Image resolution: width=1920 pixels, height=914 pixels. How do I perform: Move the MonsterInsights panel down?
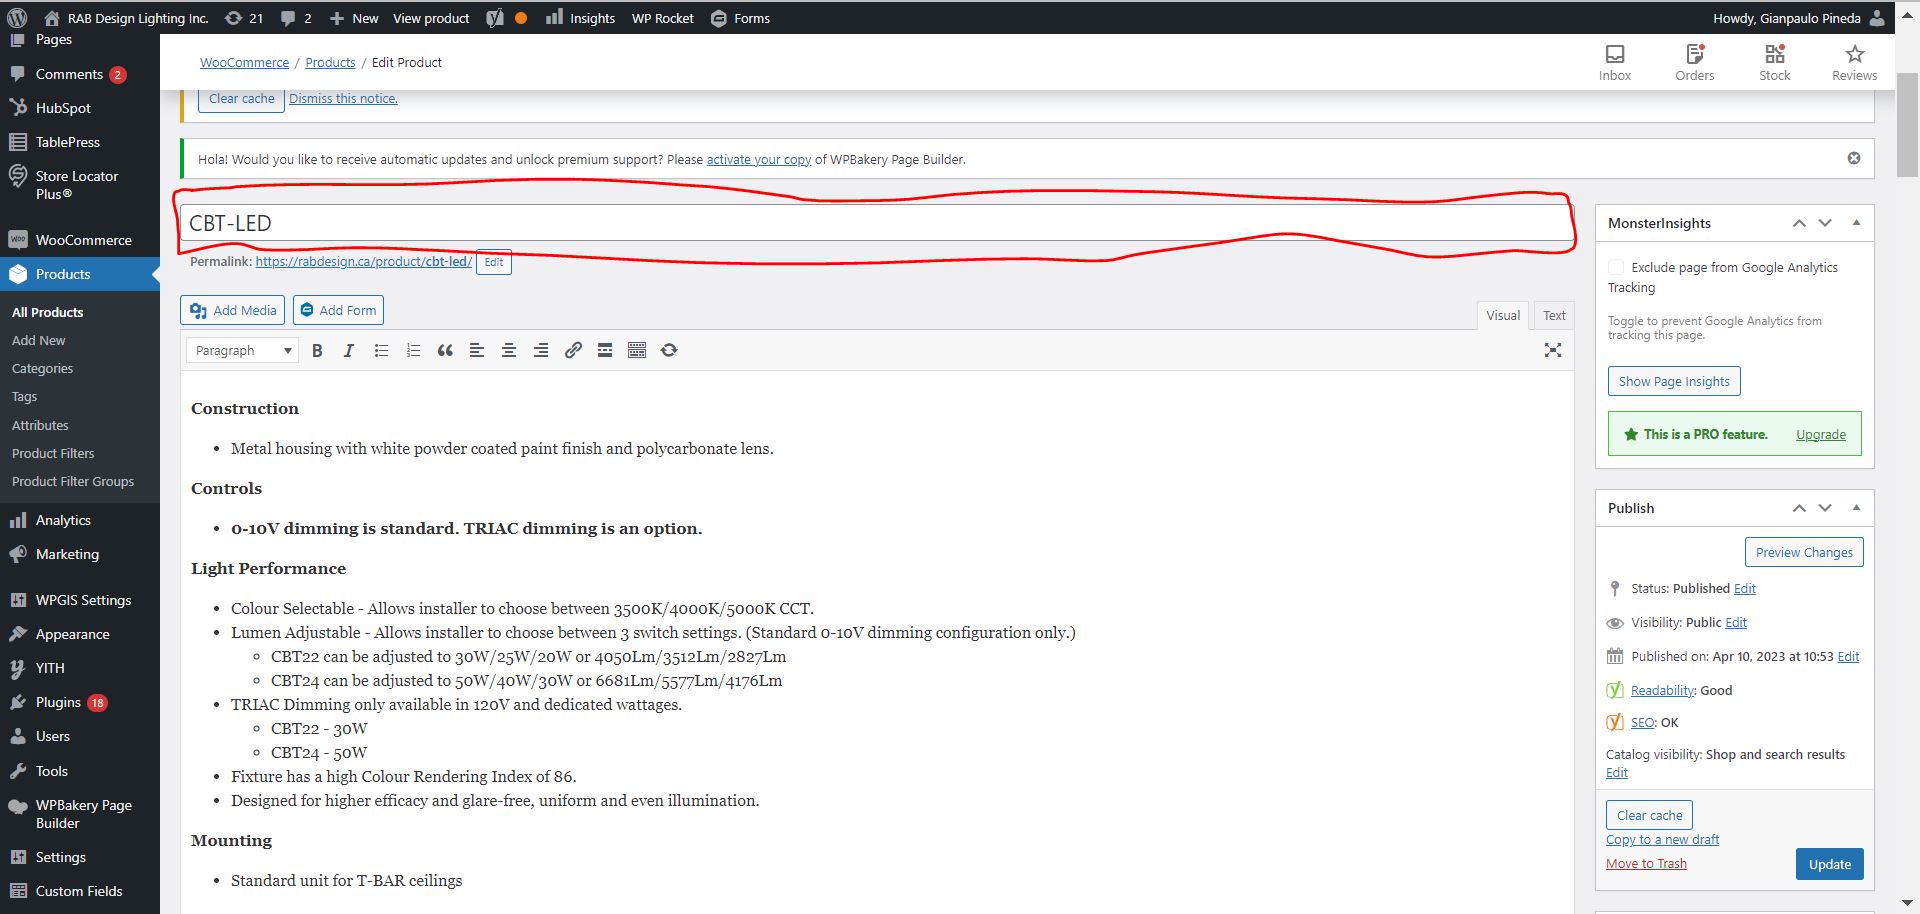coord(1825,223)
